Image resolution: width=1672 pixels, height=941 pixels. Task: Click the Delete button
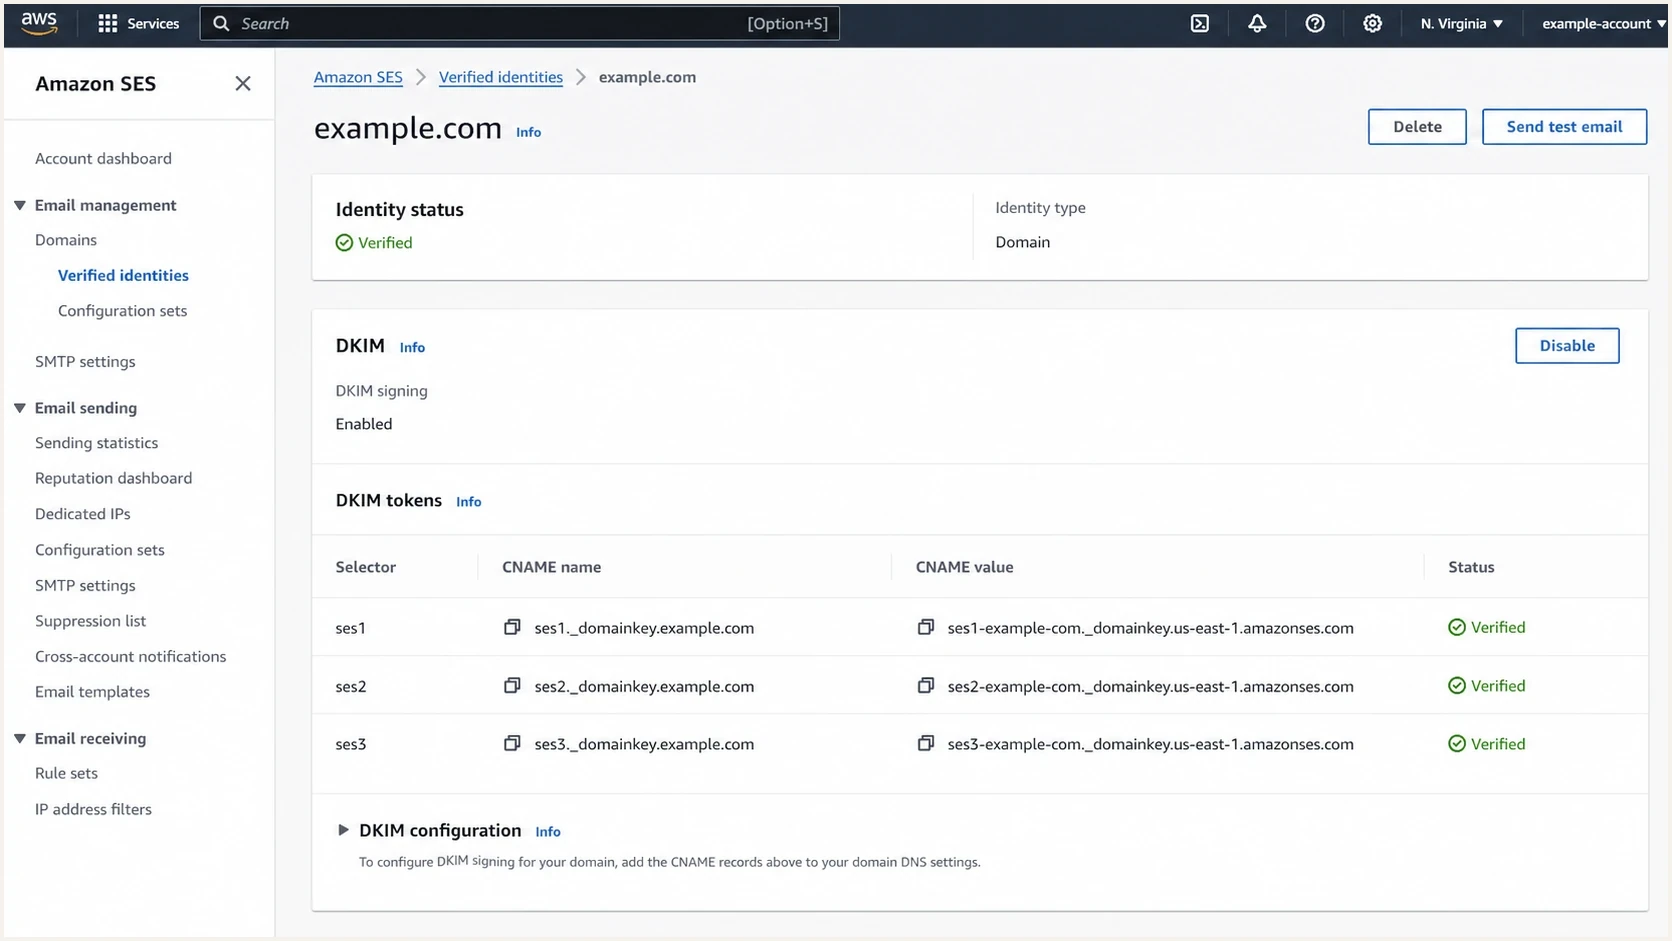point(1417,127)
